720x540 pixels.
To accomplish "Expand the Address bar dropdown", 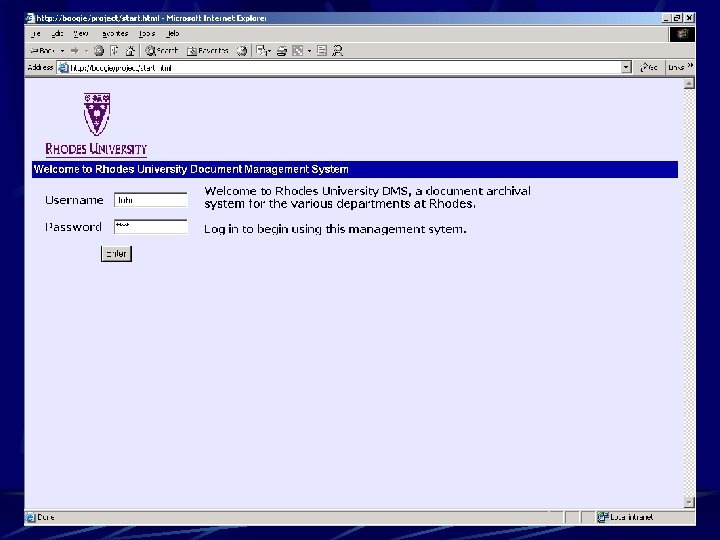I will click(626, 68).
